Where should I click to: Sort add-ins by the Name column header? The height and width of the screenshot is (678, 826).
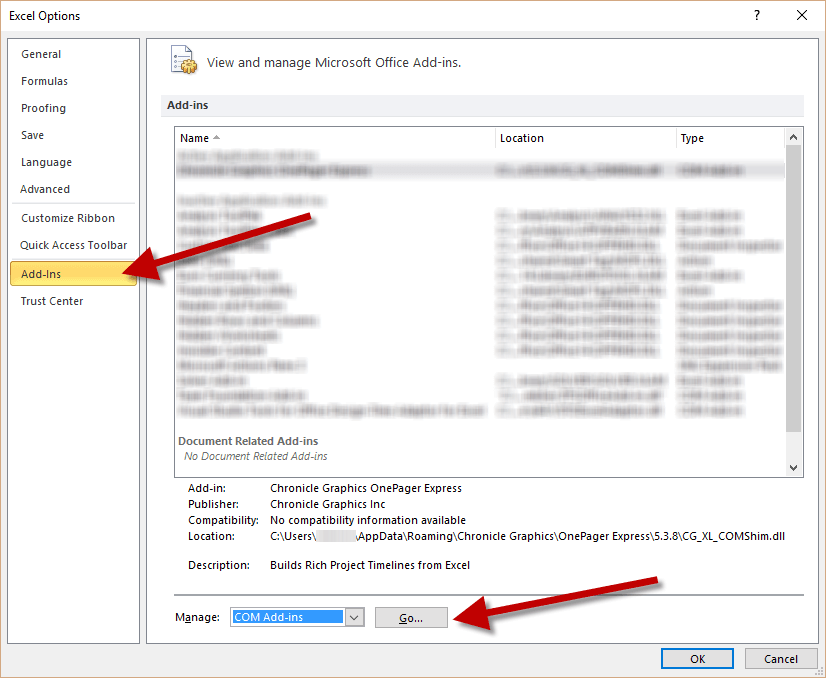click(x=193, y=138)
